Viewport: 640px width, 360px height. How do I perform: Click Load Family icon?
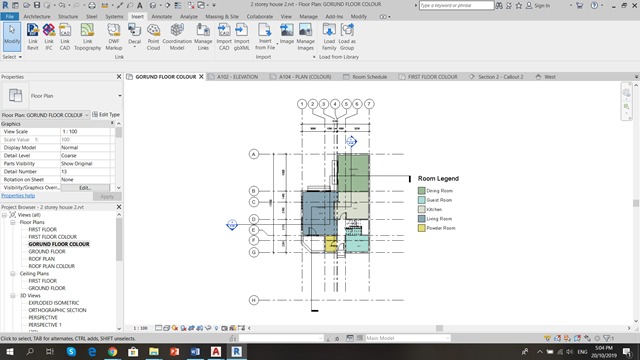(329, 37)
